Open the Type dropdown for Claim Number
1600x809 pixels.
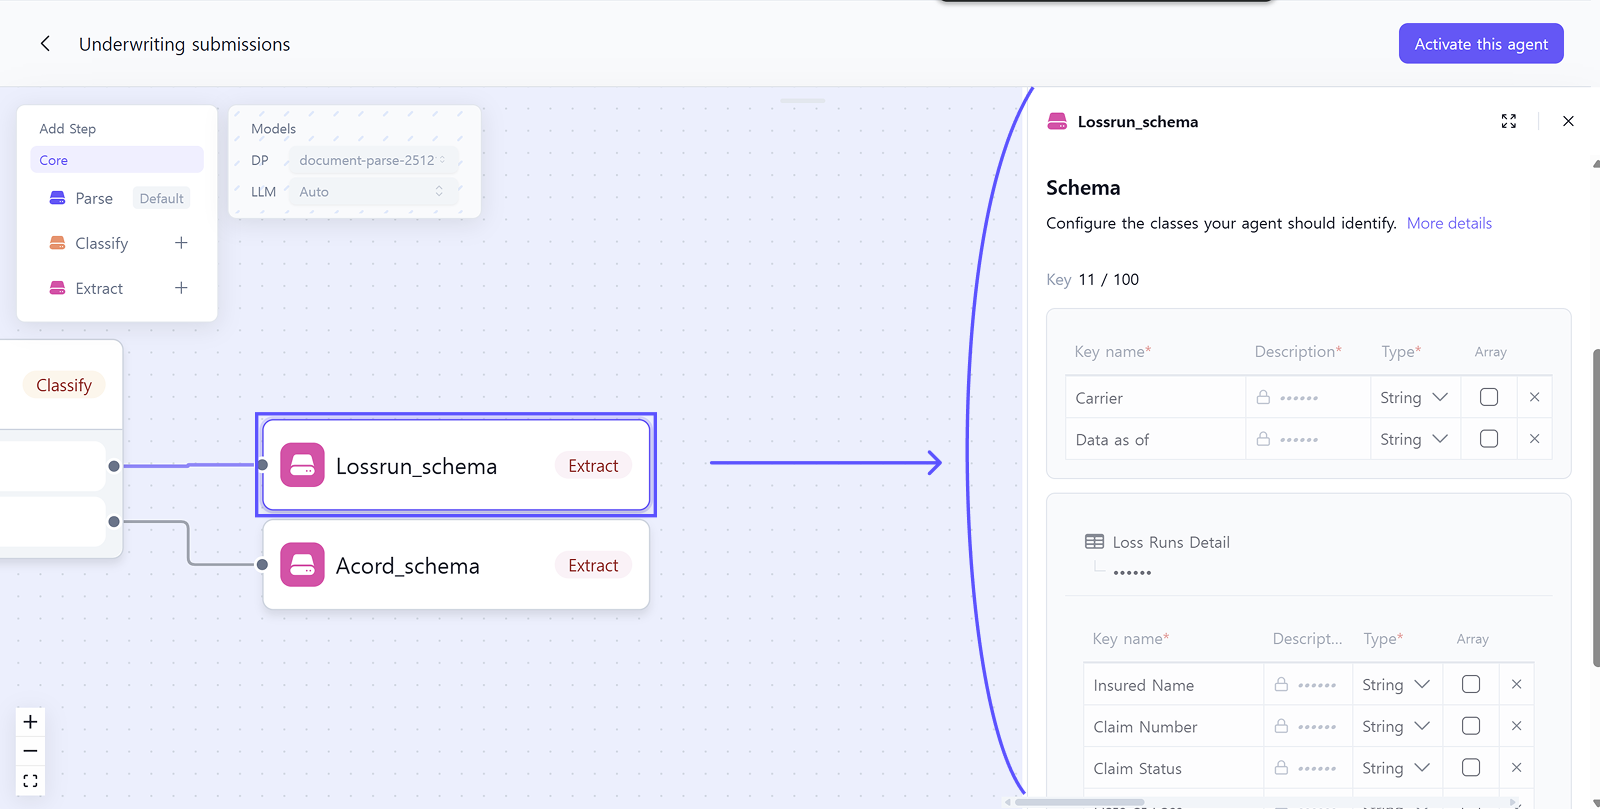point(1397,727)
